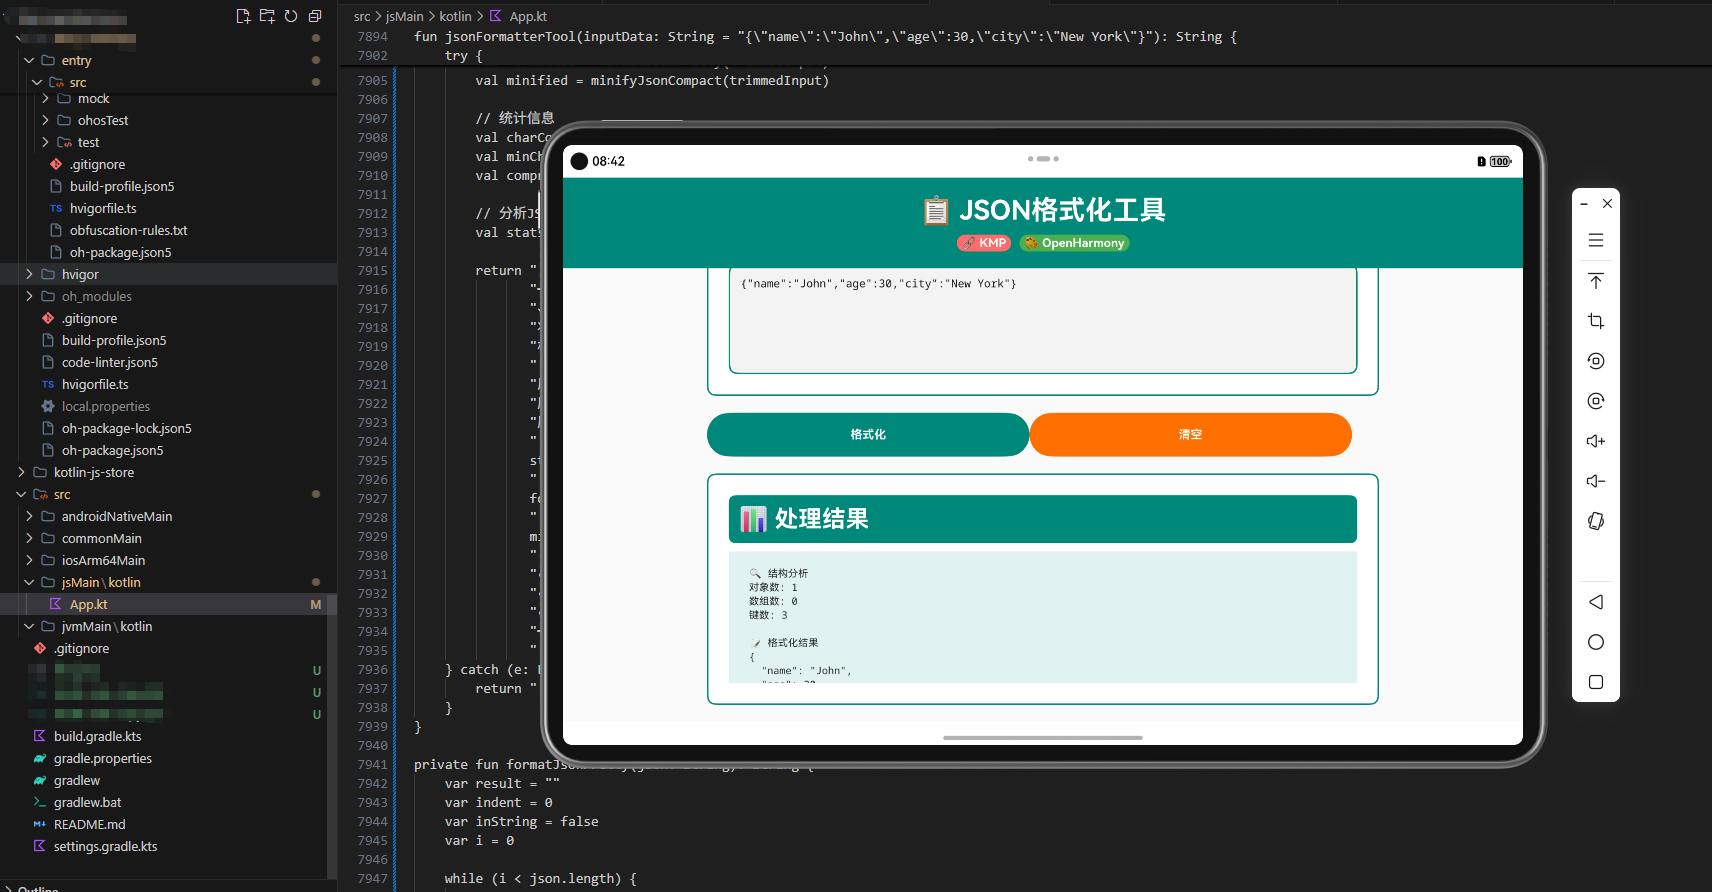Expand the oh_modules folder
Screen dimensions: 1712x892
[x=29, y=296]
